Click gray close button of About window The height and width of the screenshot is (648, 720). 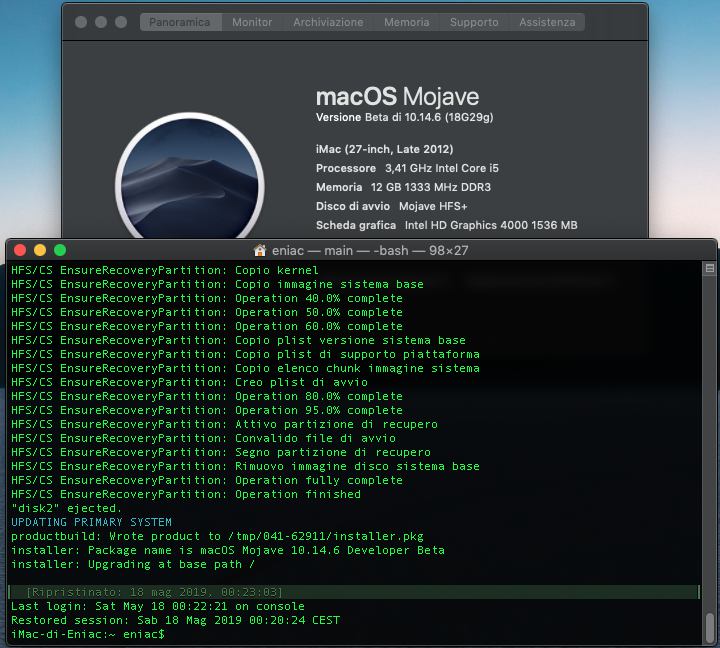coord(81,22)
